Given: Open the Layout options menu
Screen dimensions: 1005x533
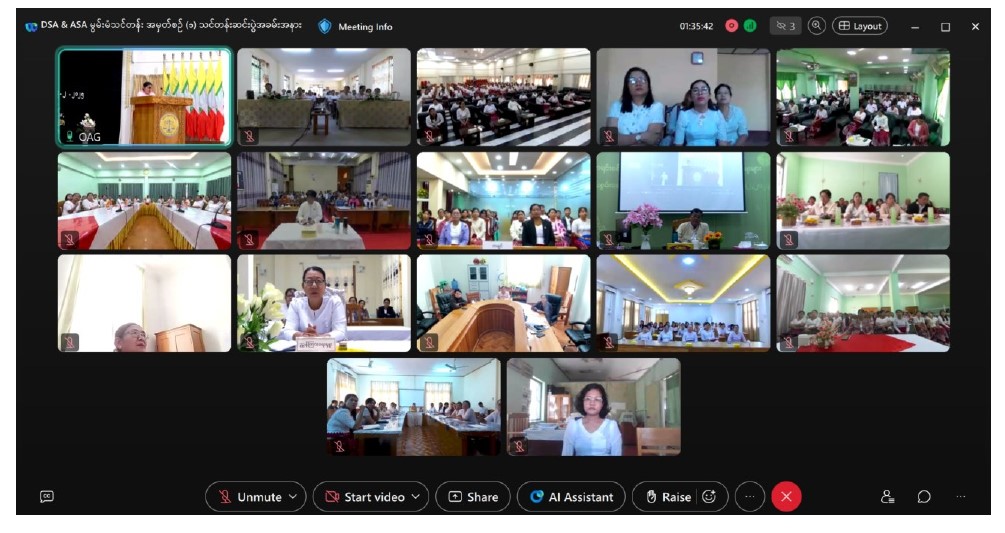Looking at the screenshot, I should (860, 26).
